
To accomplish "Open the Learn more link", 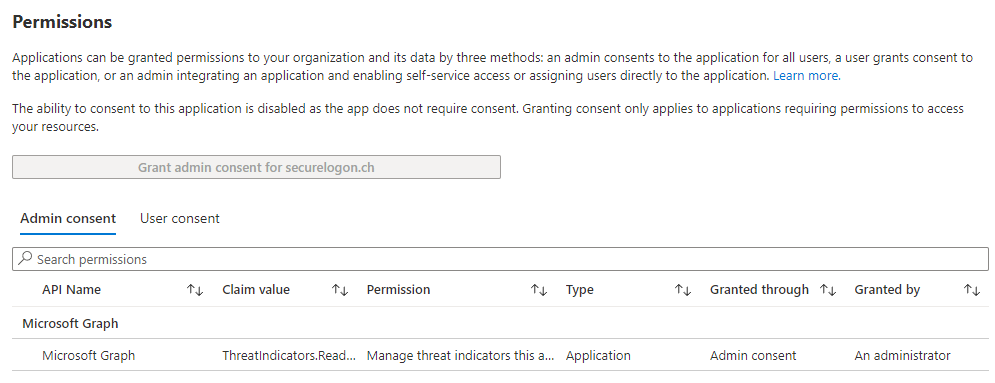I will tap(807, 75).
